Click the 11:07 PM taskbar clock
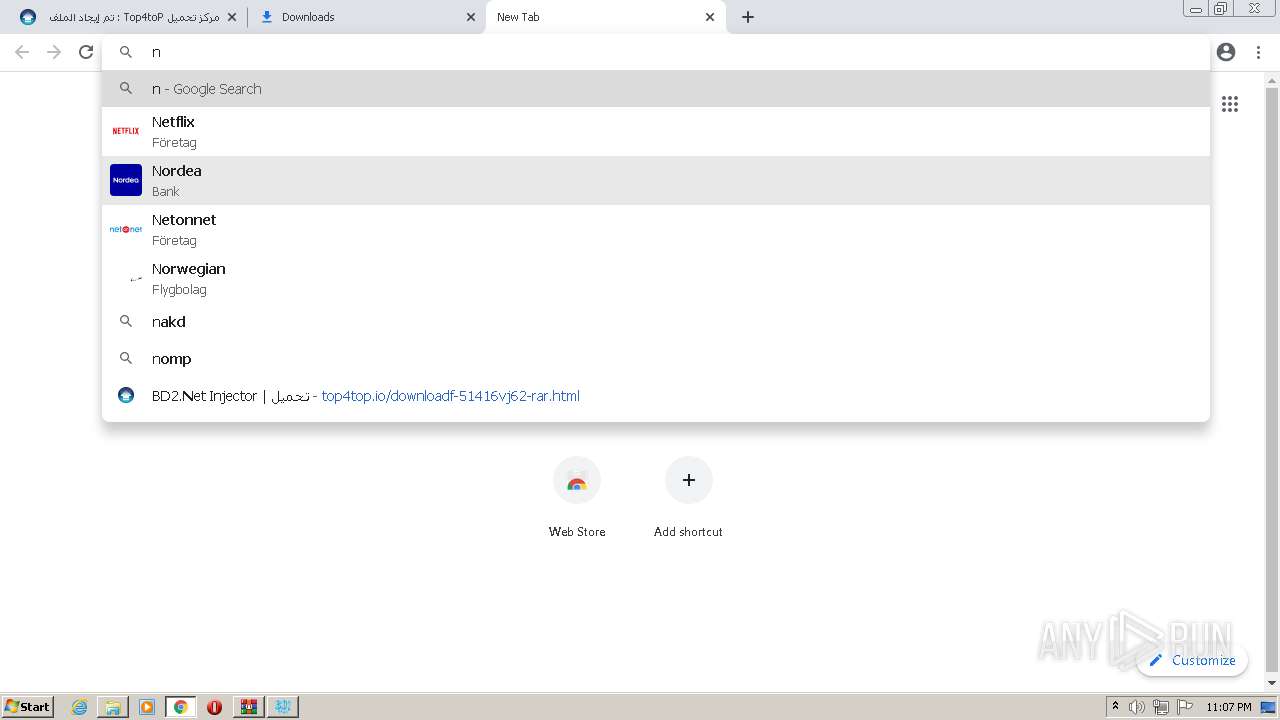 tap(1228, 707)
